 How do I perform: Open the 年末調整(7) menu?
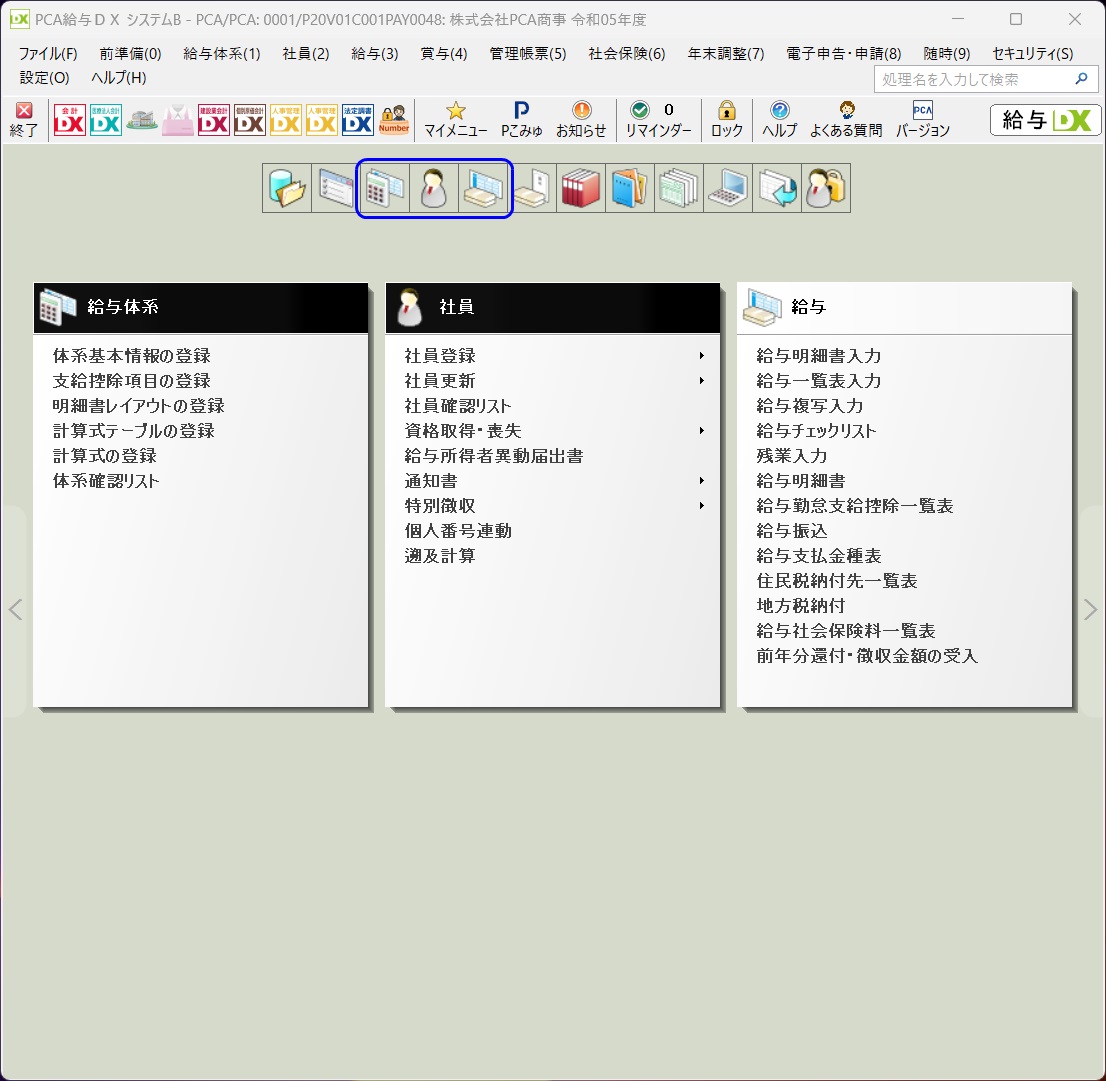click(x=726, y=54)
